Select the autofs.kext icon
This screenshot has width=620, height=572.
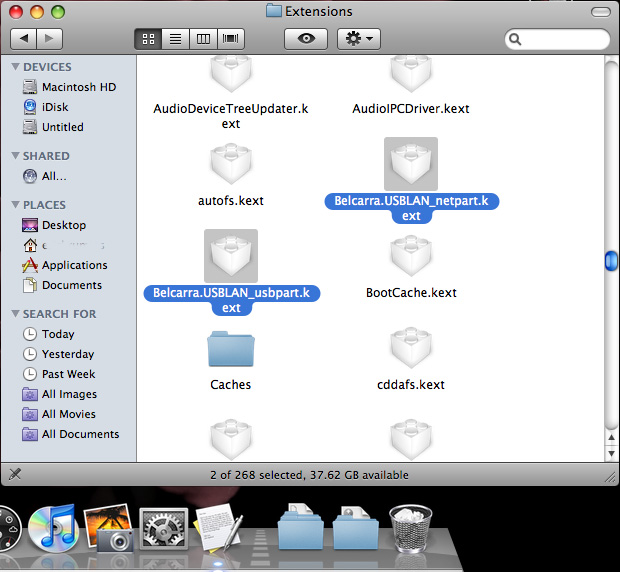231,164
